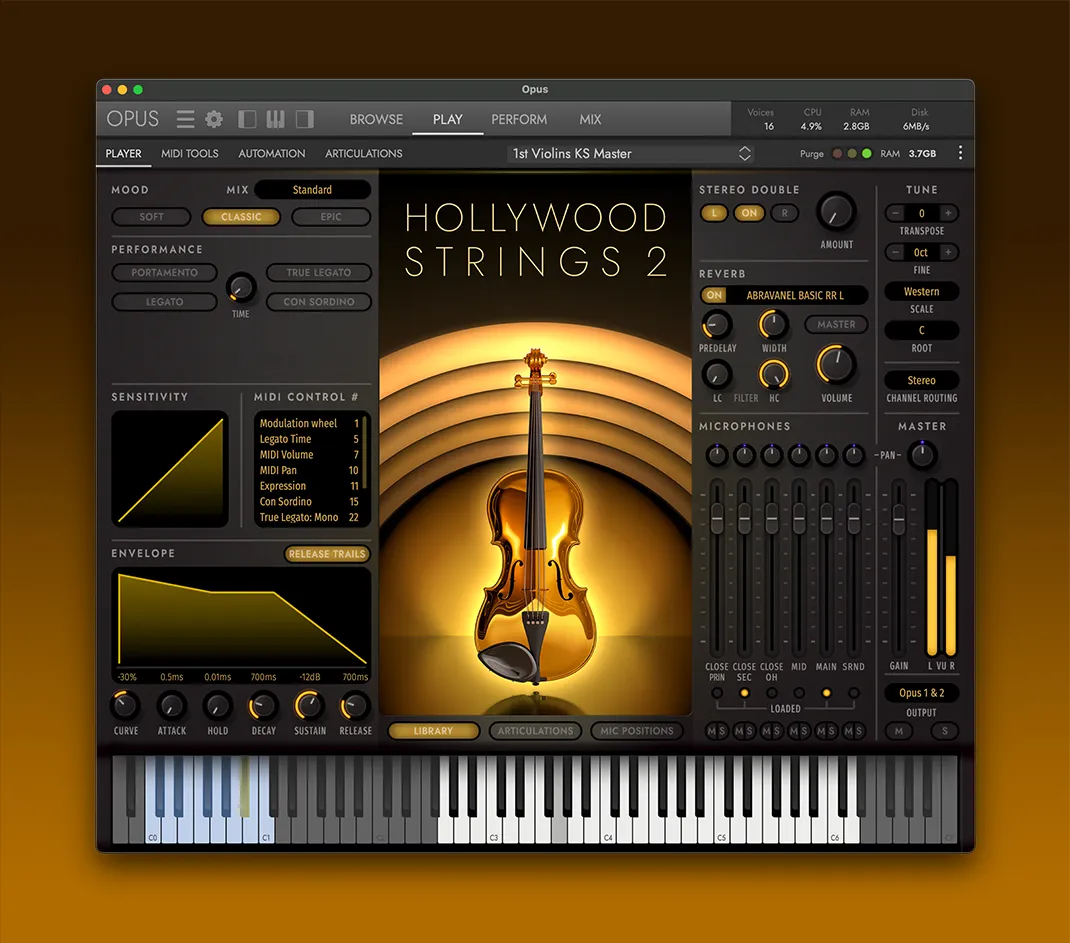Click the envelope Hold knob

(x=218, y=706)
